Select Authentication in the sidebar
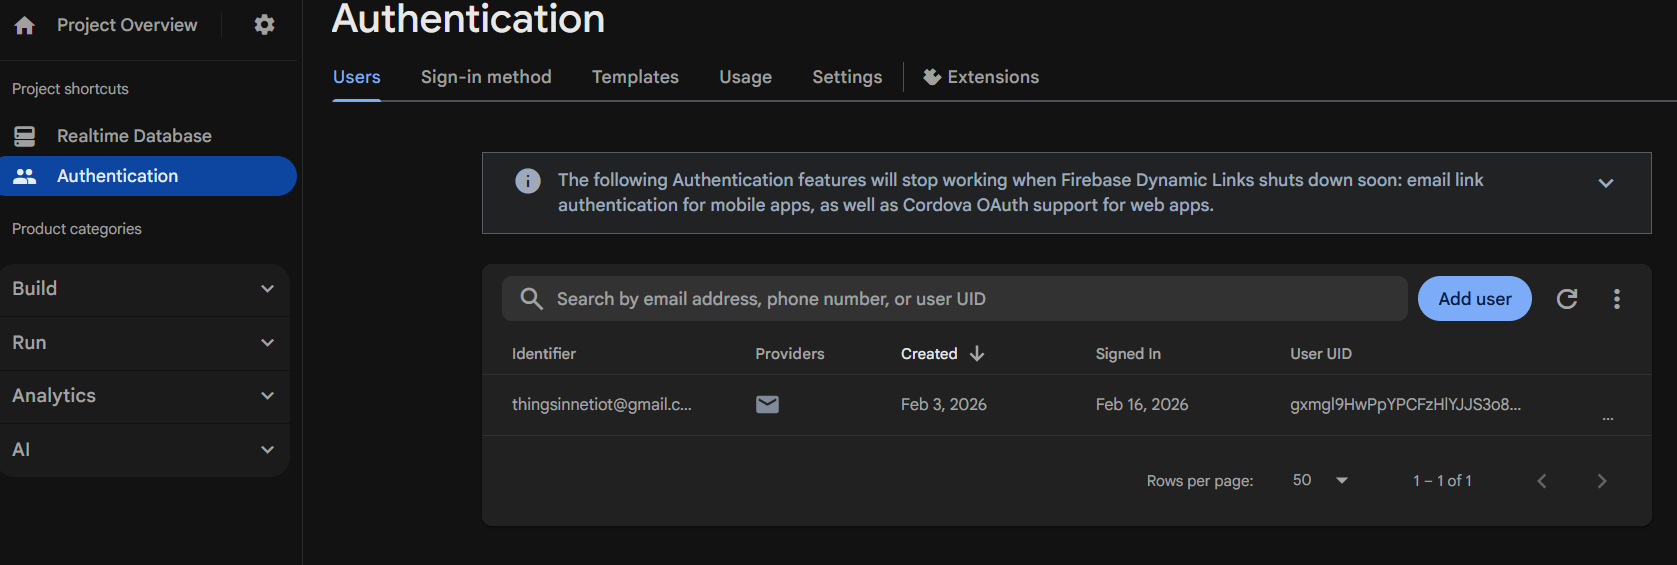Screen dimensions: 1677x565 pos(148,176)
